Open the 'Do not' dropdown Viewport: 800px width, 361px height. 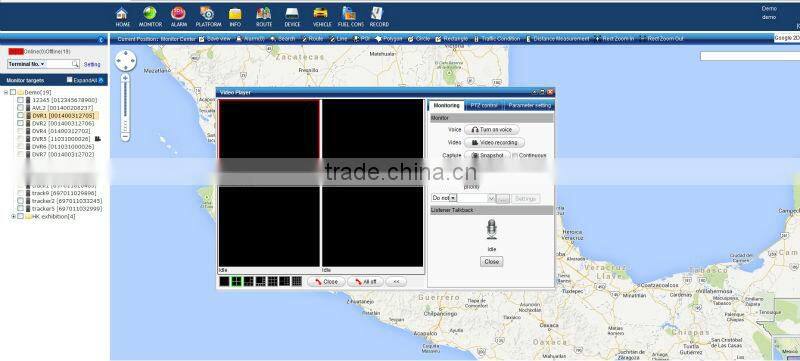point(444,198)
